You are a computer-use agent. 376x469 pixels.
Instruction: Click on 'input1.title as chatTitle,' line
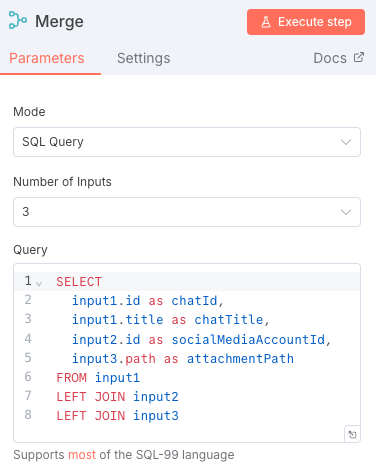pyautogui.click(x=171, y=320)
